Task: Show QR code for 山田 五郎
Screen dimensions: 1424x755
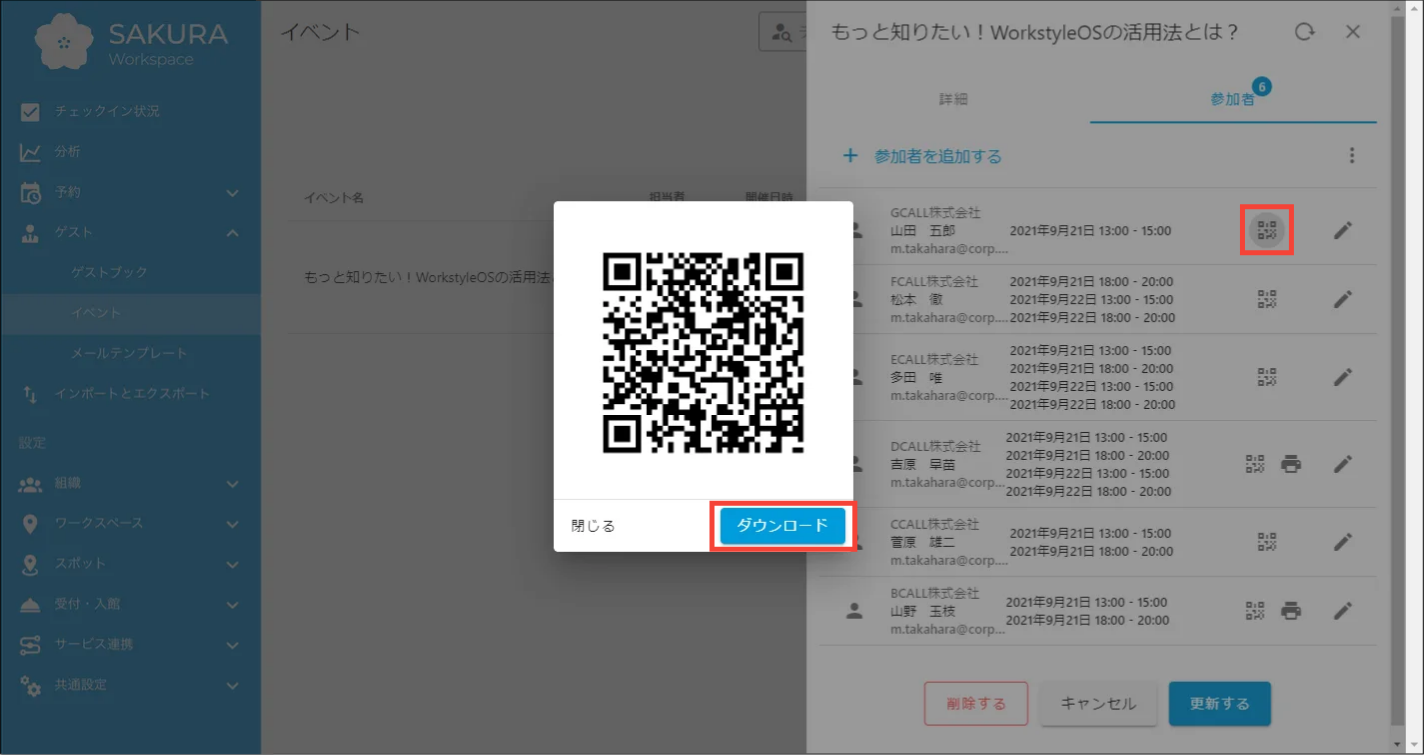Action: [x=1267, y=231]
